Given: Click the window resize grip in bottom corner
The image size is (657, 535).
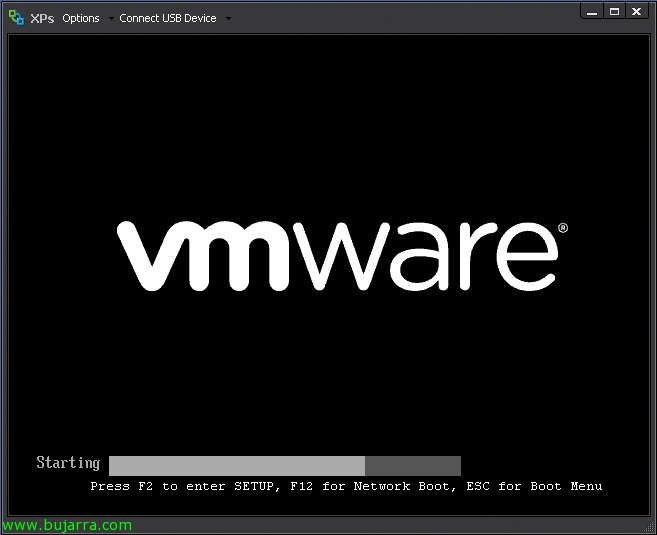Looking at the screenshot, I should (649, 527).
